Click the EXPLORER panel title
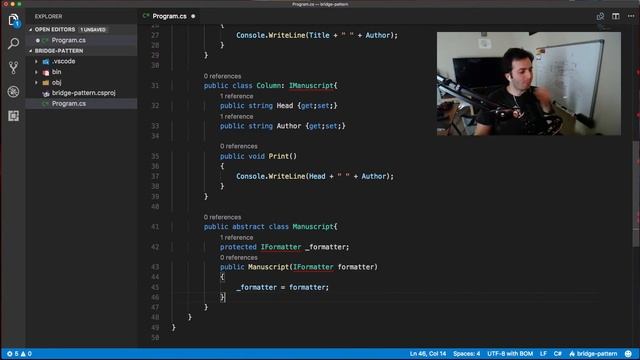 (49, 16)
